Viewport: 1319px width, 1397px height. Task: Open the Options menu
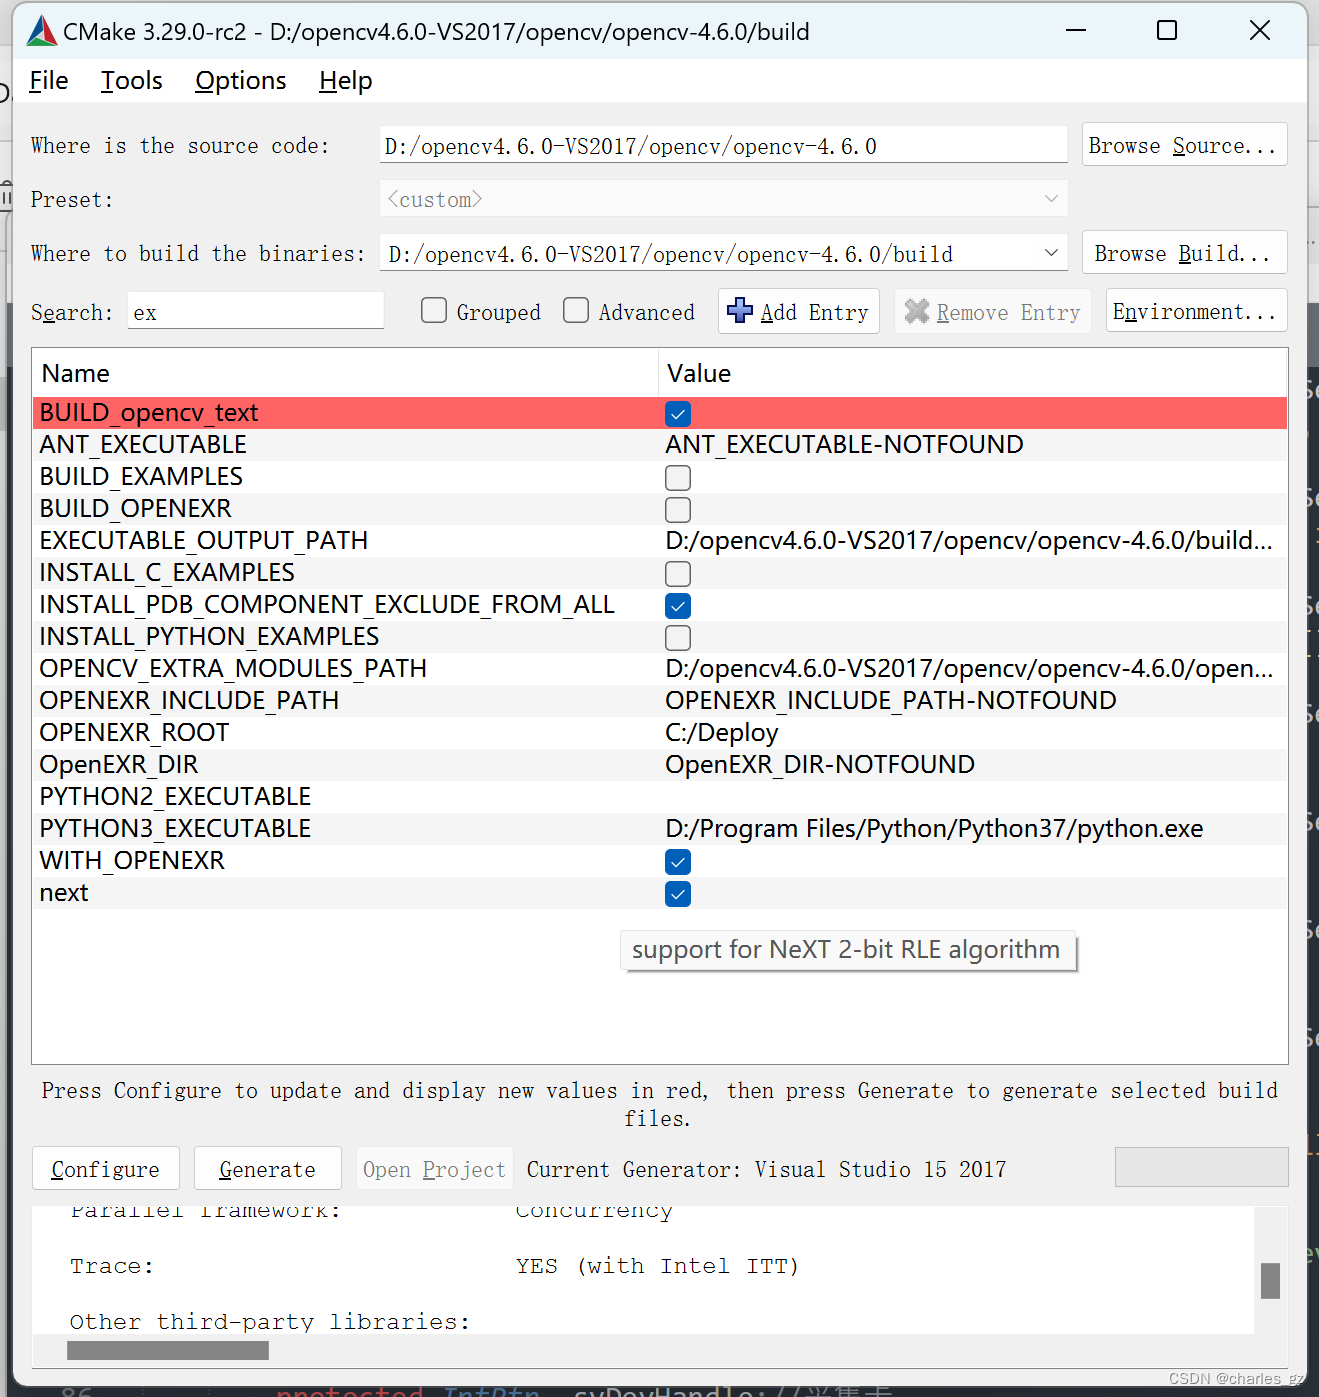click(x=241, y=81)
